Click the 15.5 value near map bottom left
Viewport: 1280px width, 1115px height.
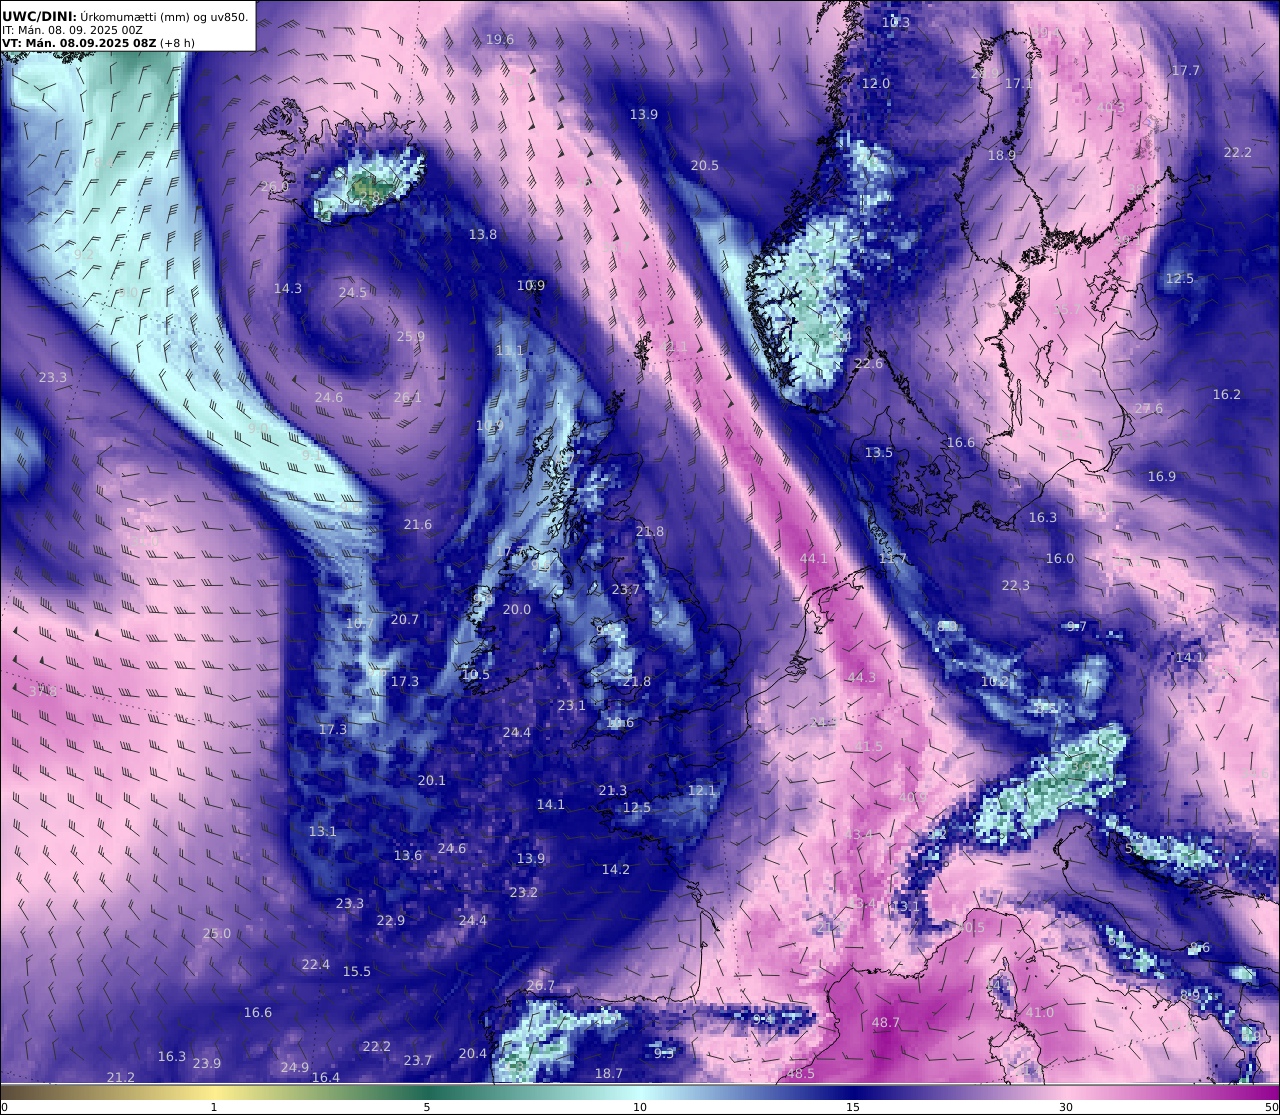(x=357, y=972)
